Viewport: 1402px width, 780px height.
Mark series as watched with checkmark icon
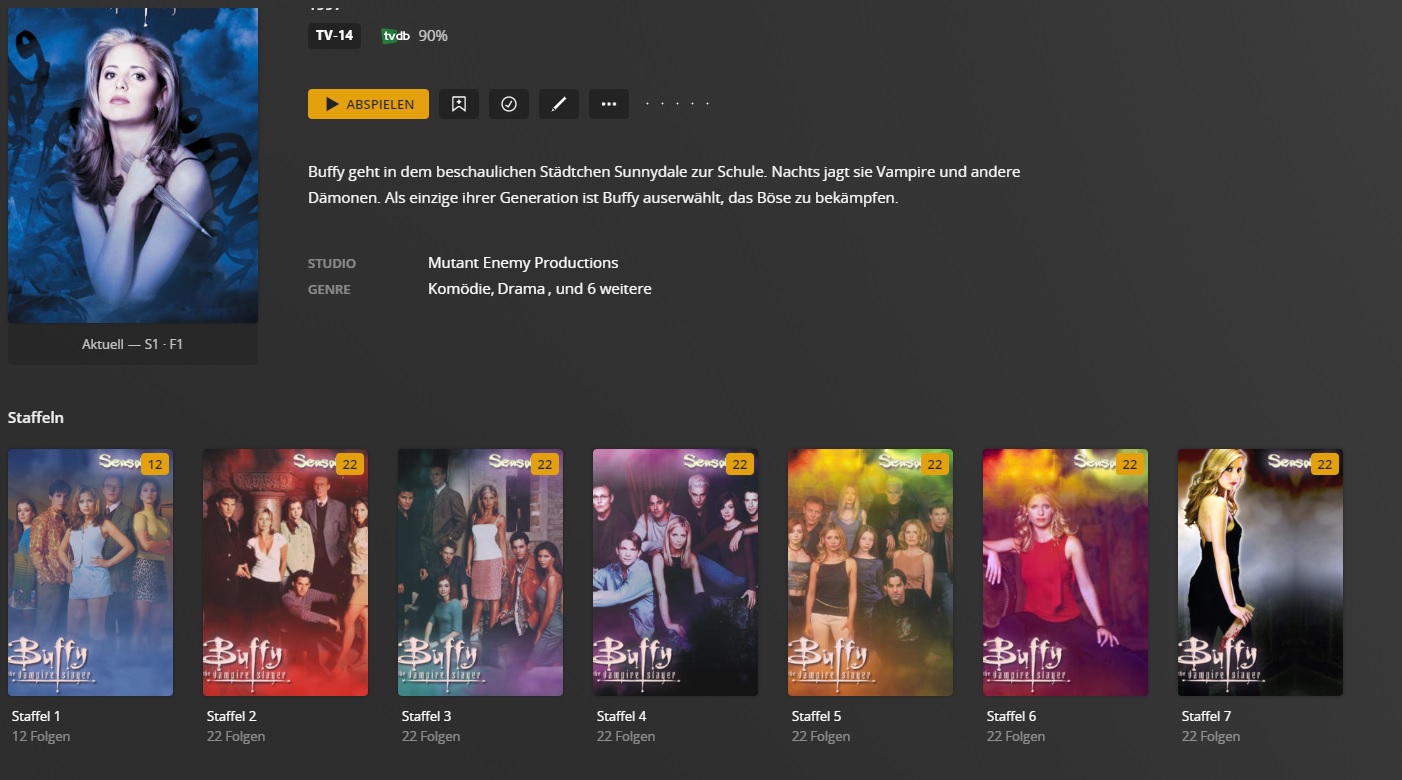509,104
